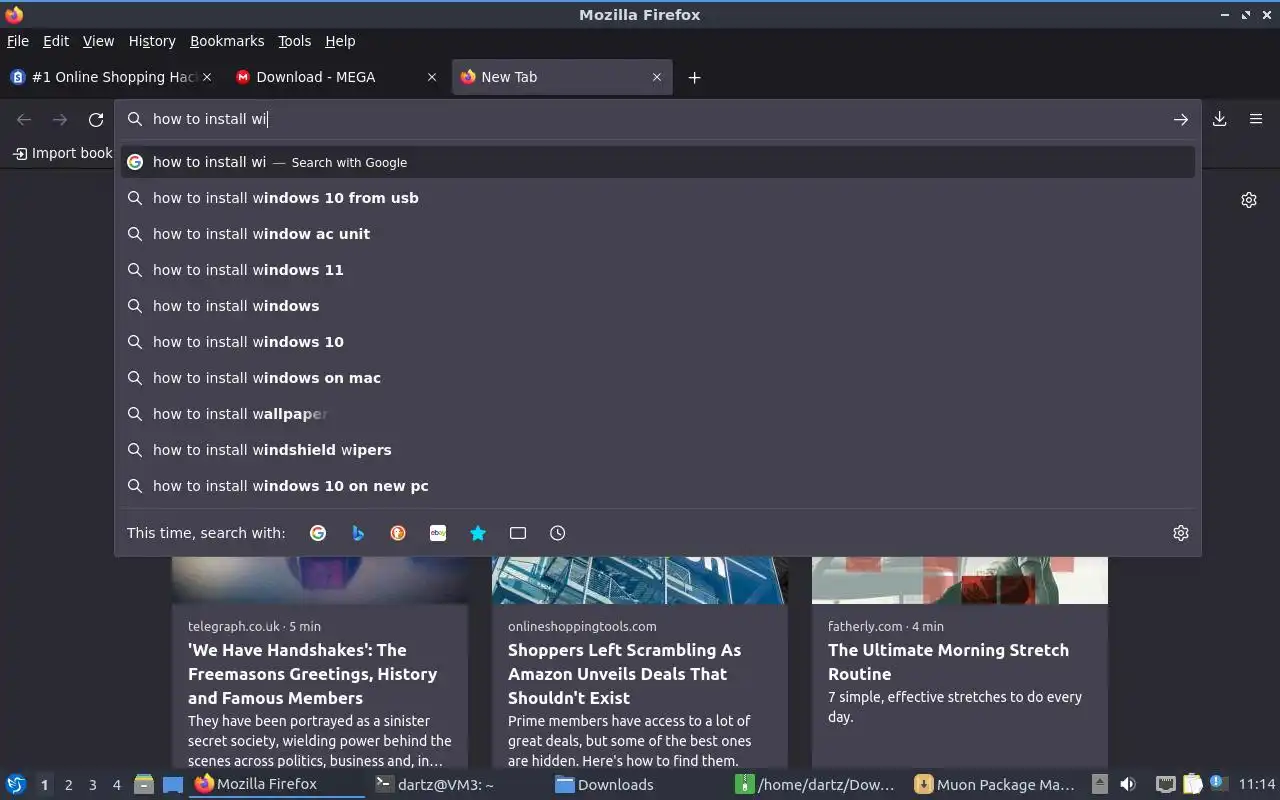Reload the current page

96,120
